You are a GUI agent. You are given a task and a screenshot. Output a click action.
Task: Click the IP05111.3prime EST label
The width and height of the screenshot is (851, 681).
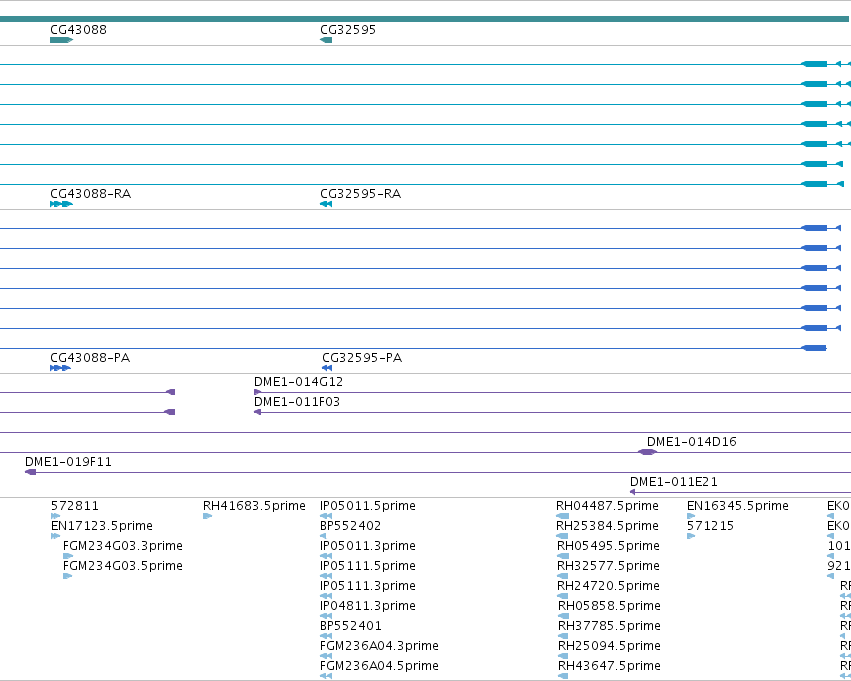tap(368, 586)
